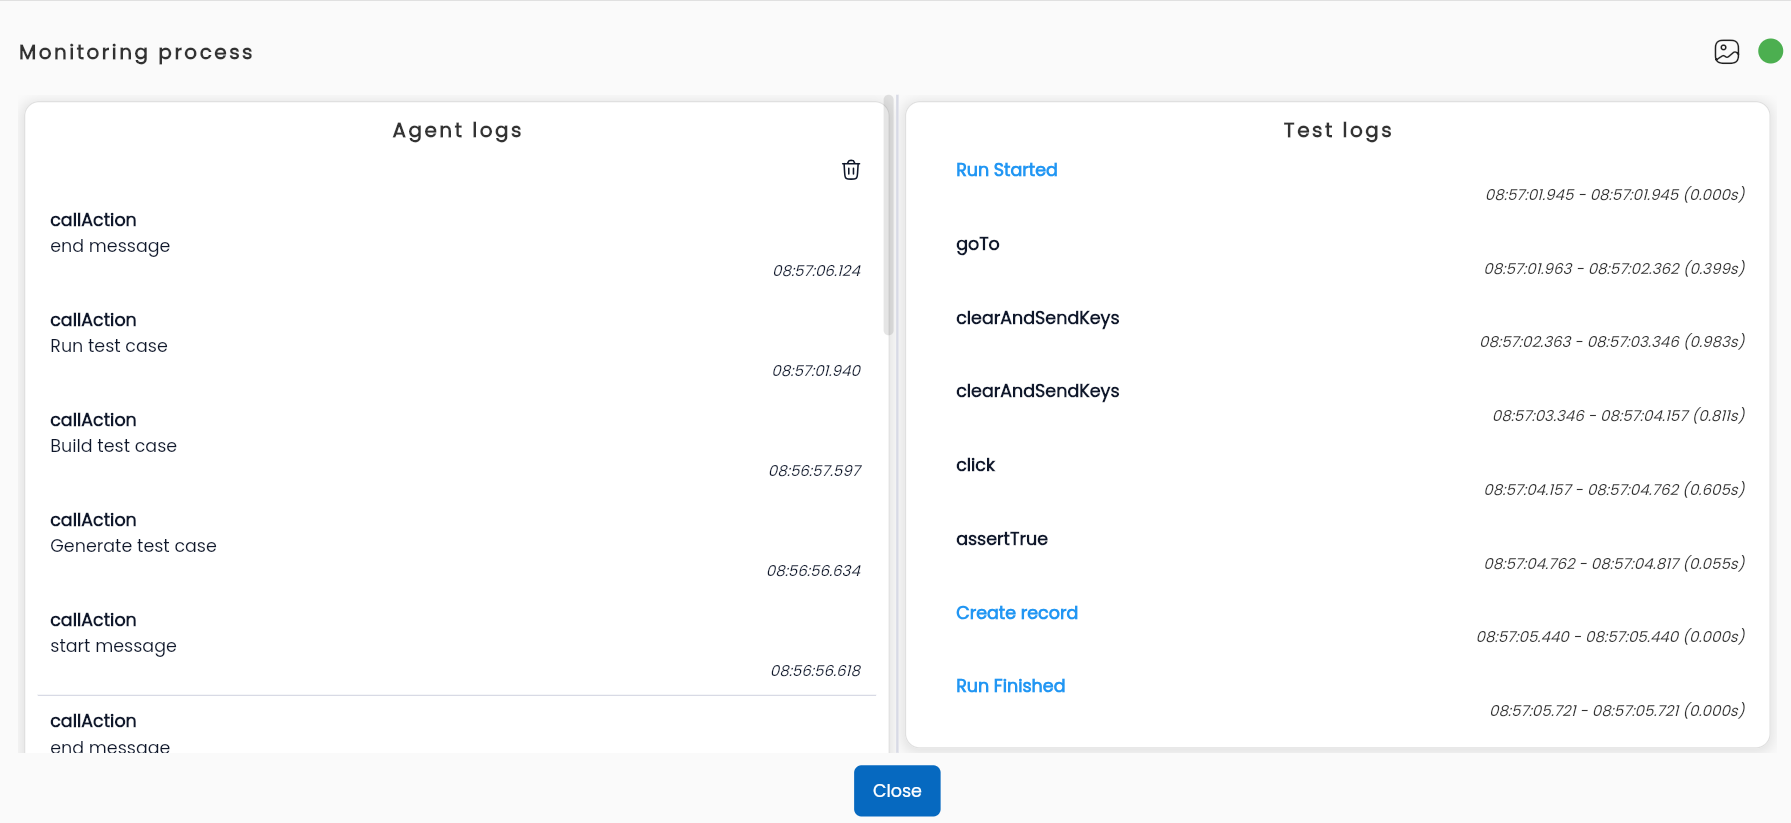This screenshot has height=823, width=1791.
Task: Click the 'Build test case' agent log entry
Action: click(x=113, y=446)
